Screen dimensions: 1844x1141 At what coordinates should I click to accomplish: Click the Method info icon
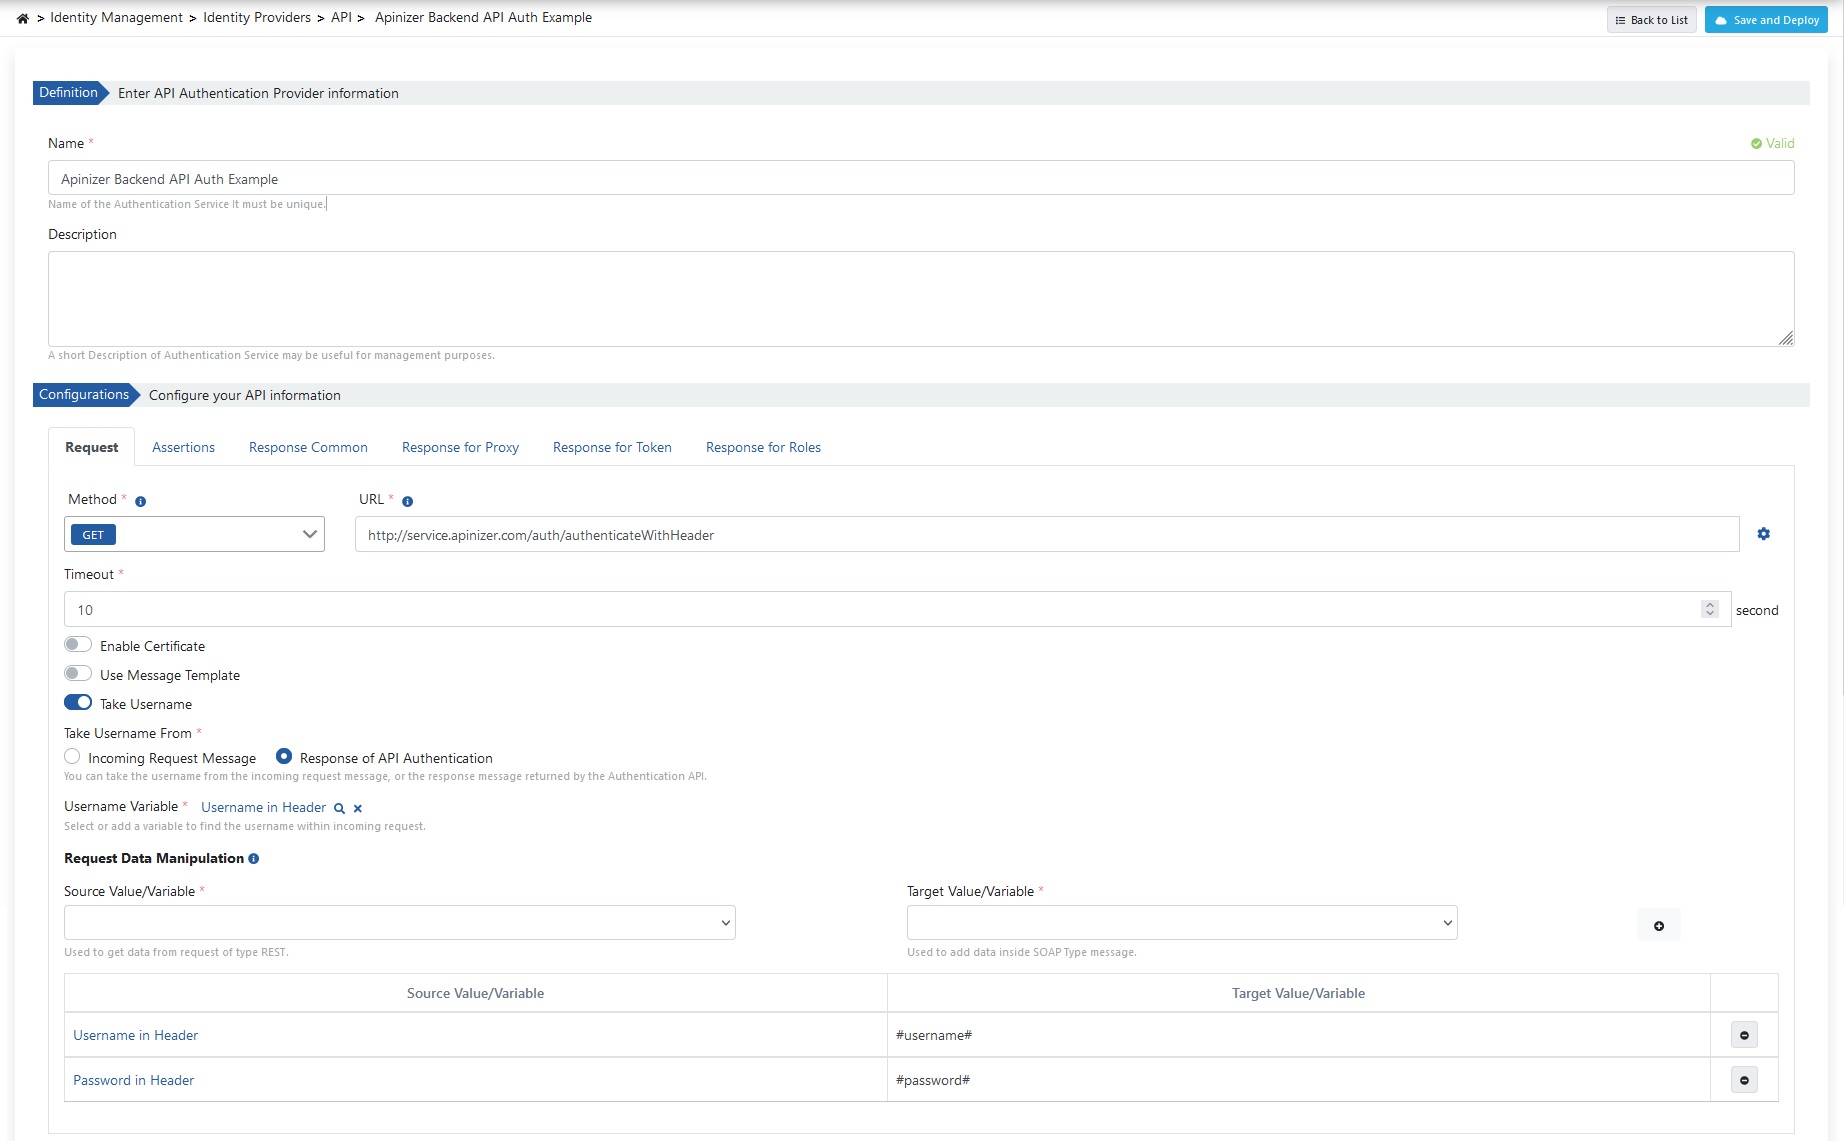coord(141,501)
